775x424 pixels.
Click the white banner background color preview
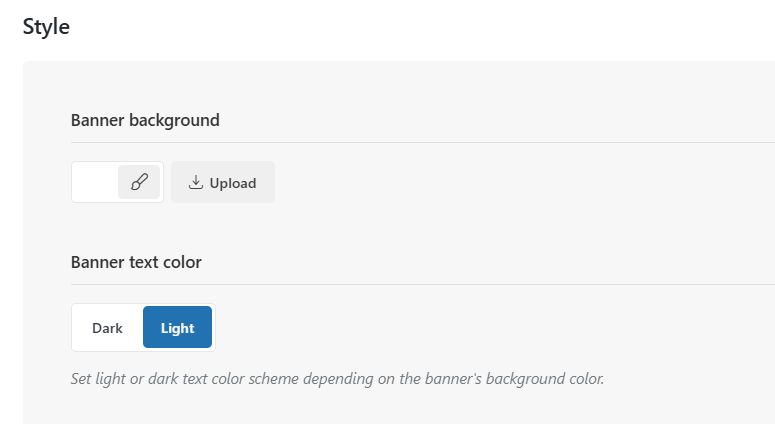click(x=95, y=182)
